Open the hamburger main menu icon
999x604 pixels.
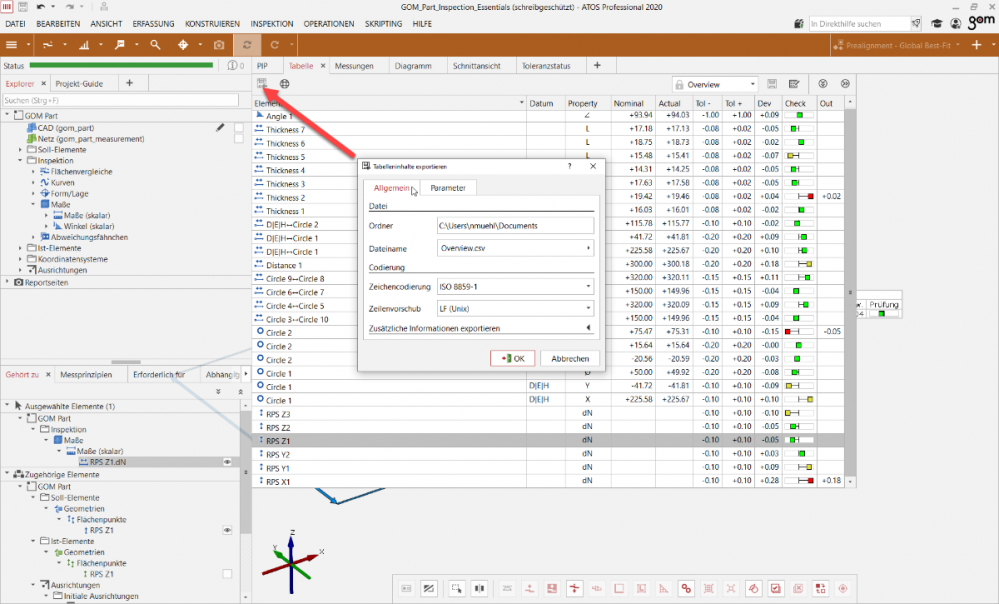[x=12, y=45]
